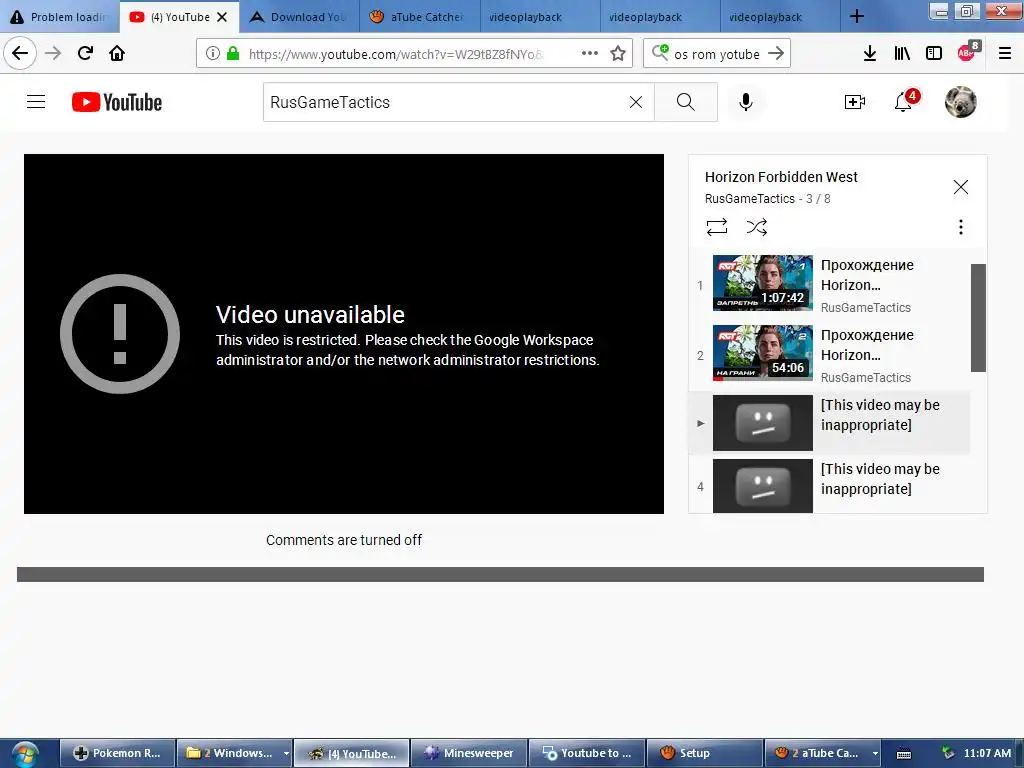Select playlist item 4 inappropriate video
Screen dimensions: 1024x768
pyautogui.click(x=829, y=485)
